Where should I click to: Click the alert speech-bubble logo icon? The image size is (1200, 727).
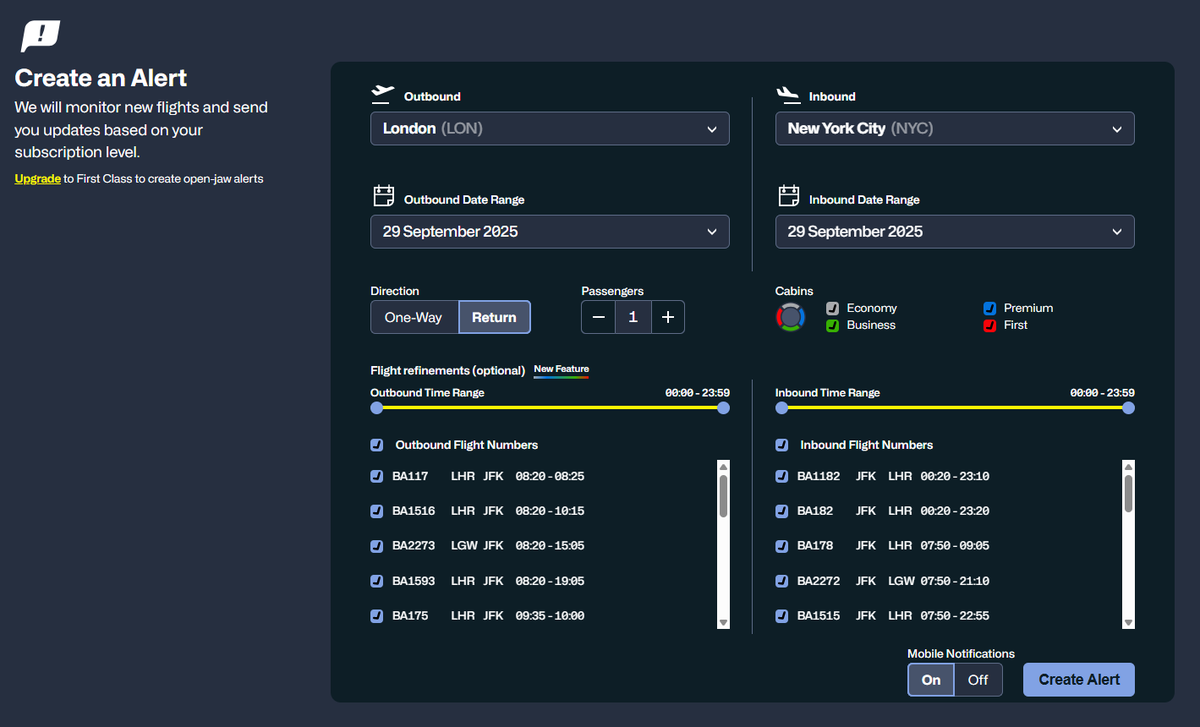(40, 37)
